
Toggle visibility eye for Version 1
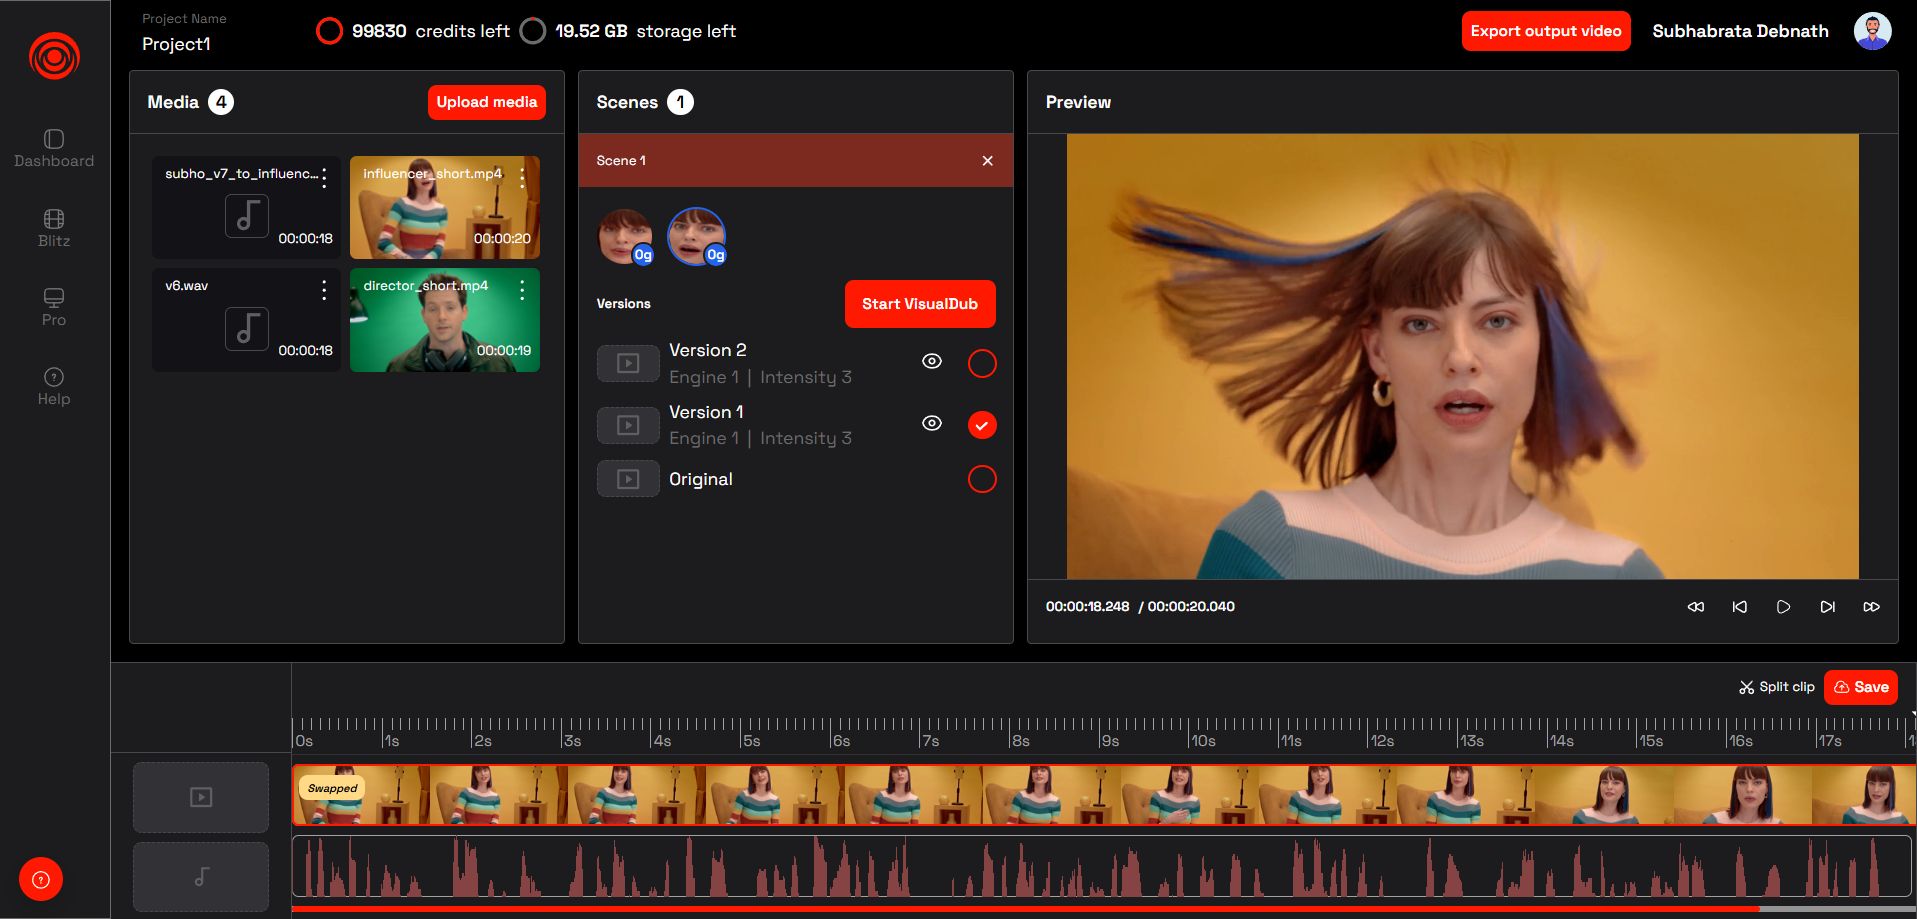point(931,424)
